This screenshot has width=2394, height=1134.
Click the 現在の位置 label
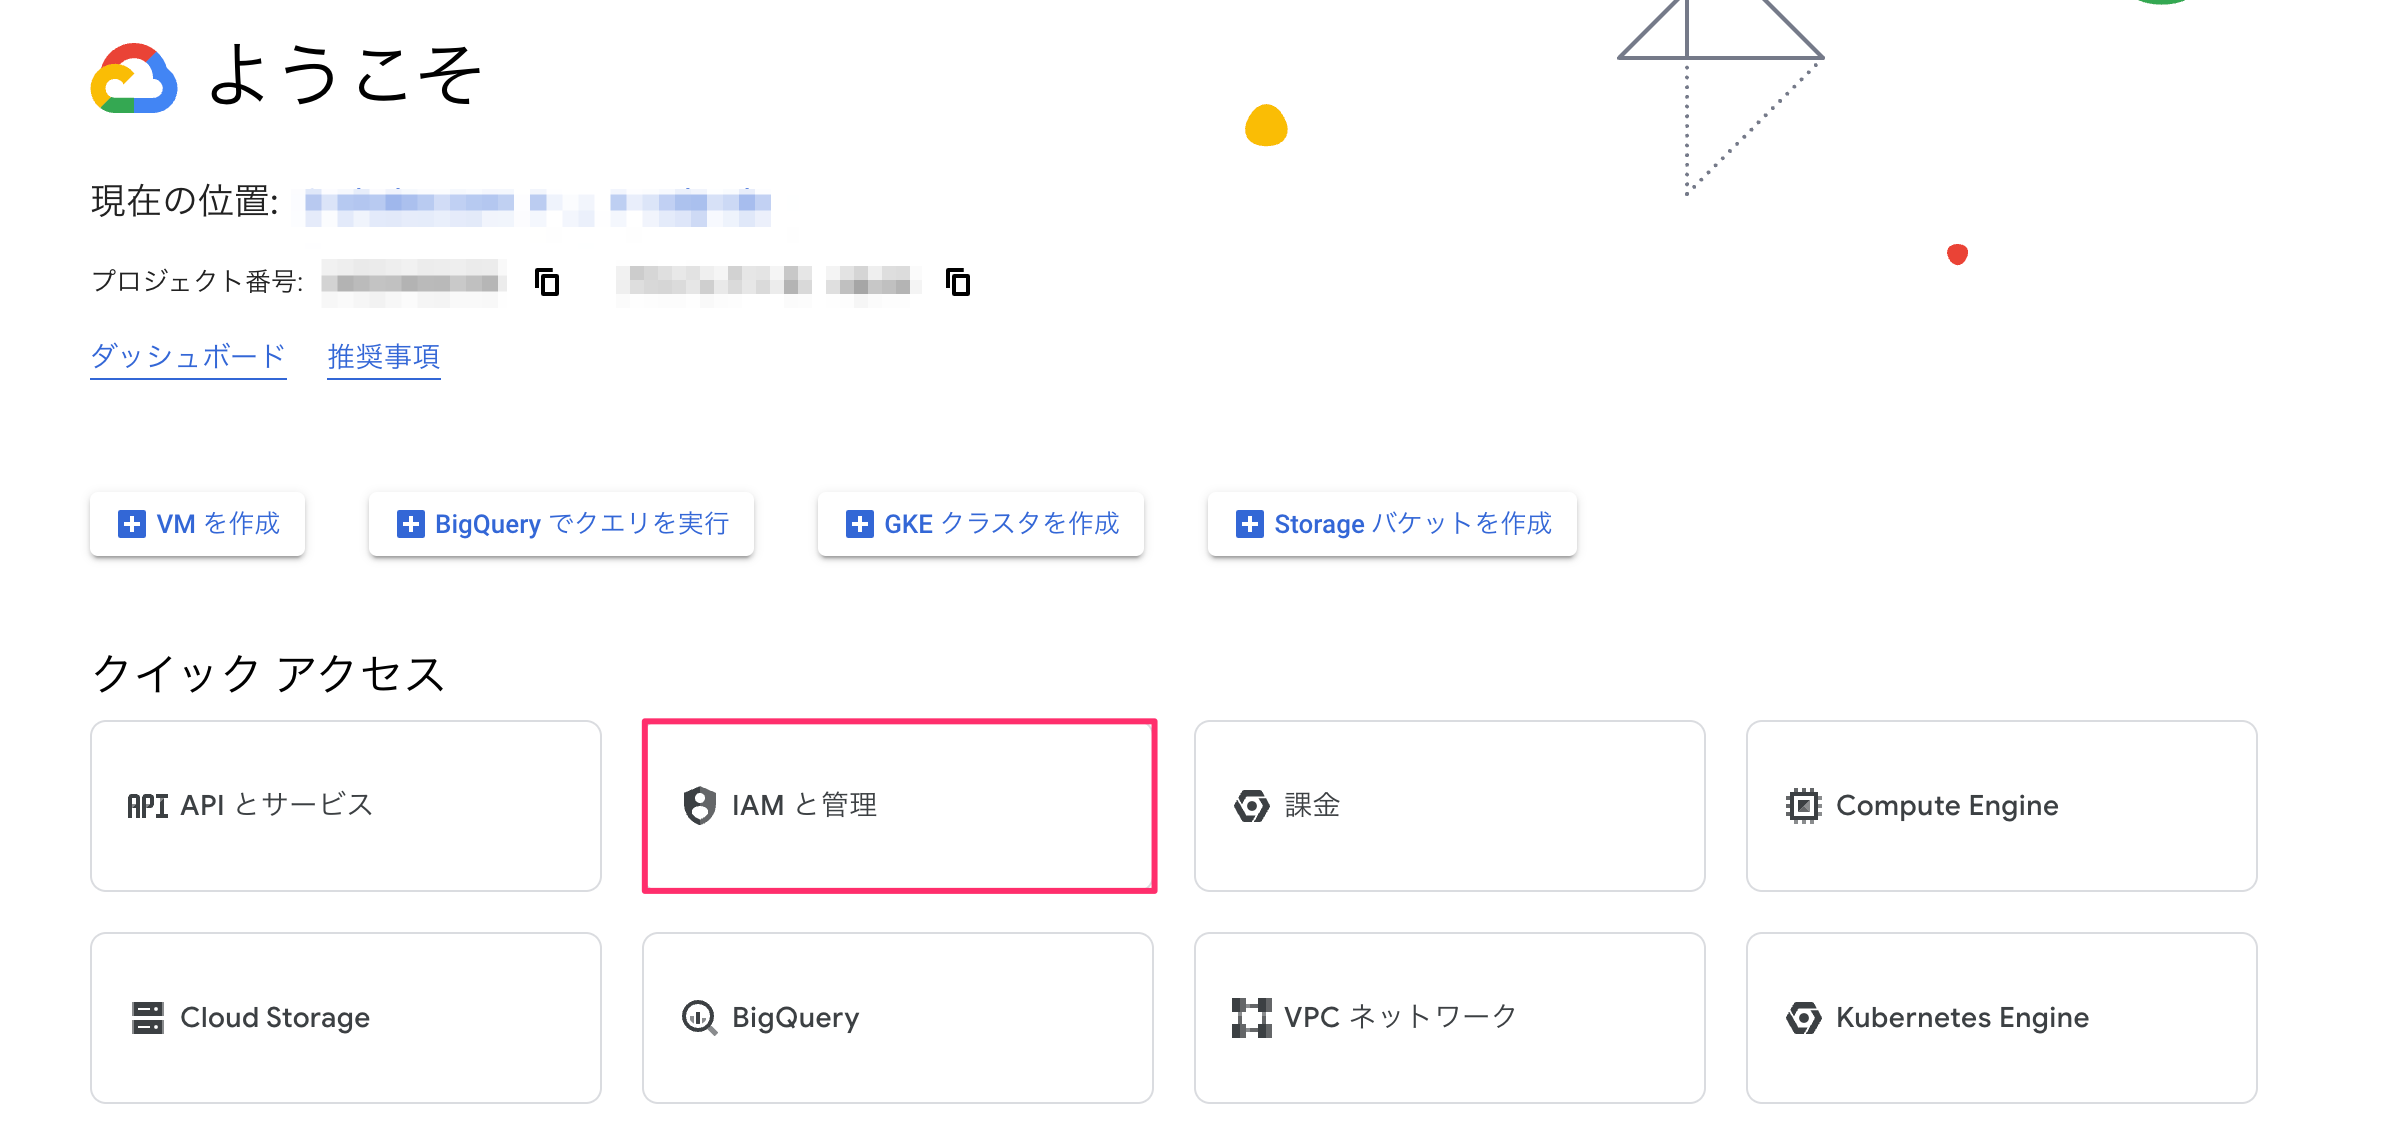click(x=185, y=201)
